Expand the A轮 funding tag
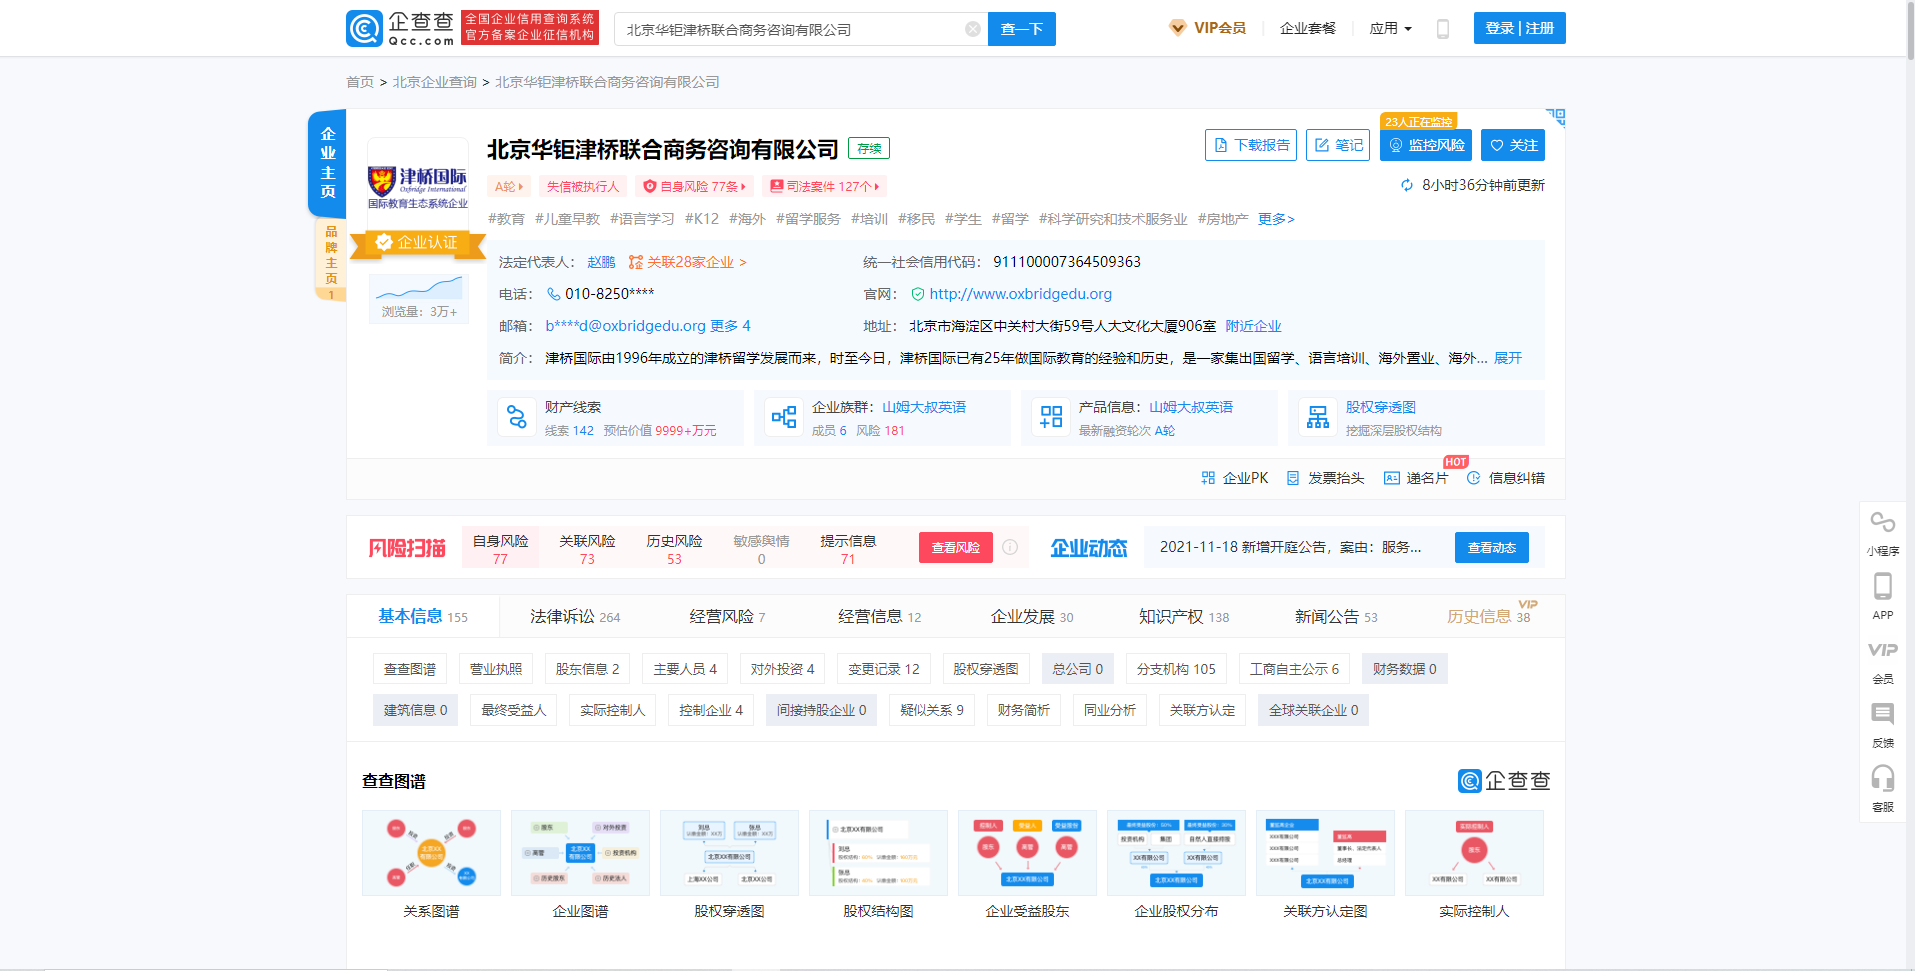Screen dimensions: 1915x971 pos(509,186)
